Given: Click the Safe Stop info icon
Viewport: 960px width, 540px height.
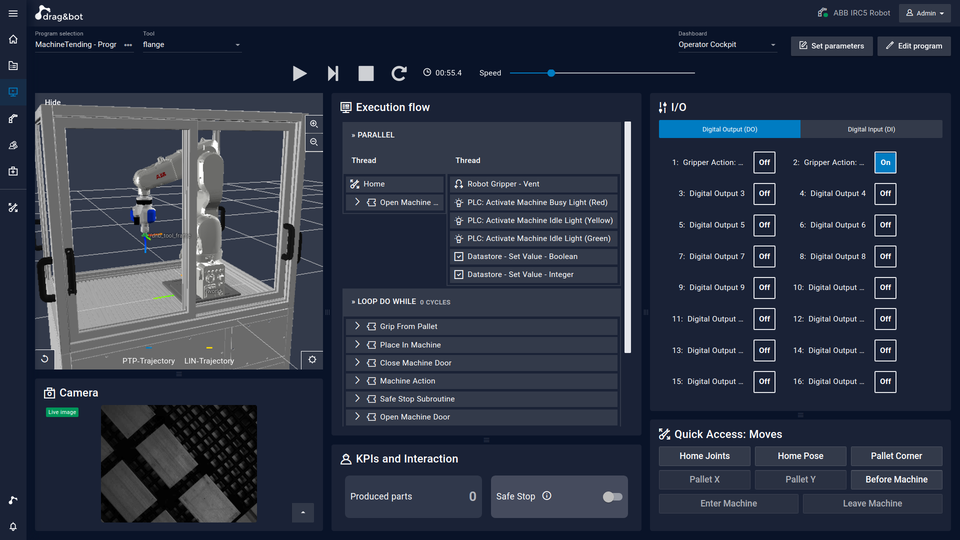Looking at the screenshot, I should [x=547, y=496].
